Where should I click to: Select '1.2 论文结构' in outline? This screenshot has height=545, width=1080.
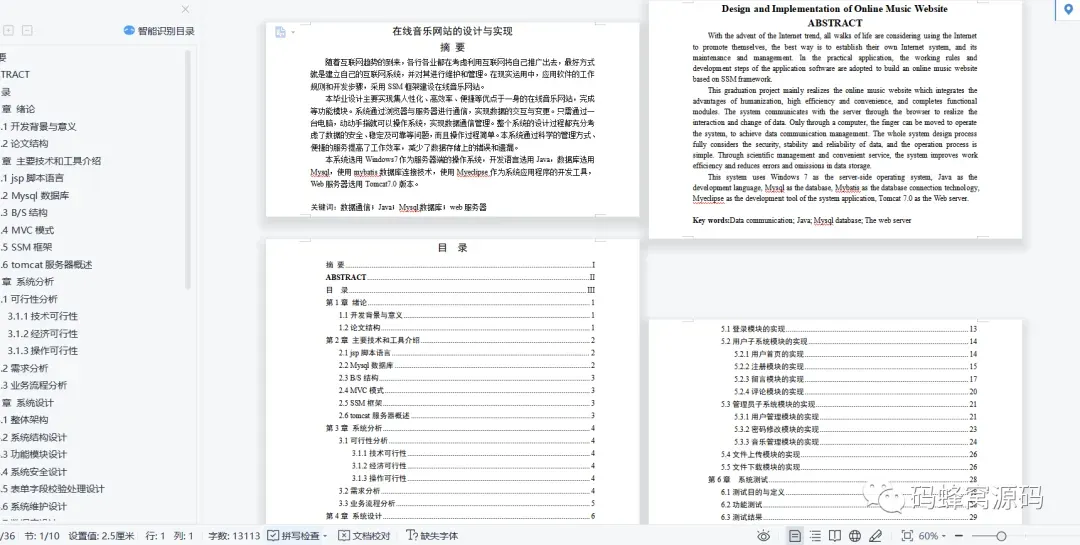[x=24, y=143]
